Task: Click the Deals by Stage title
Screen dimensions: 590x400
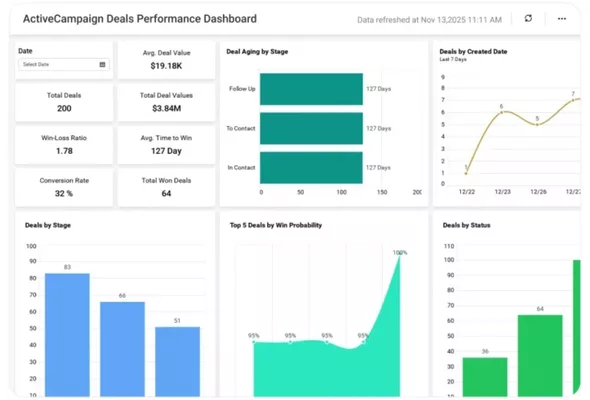Action: coord(48,225)
